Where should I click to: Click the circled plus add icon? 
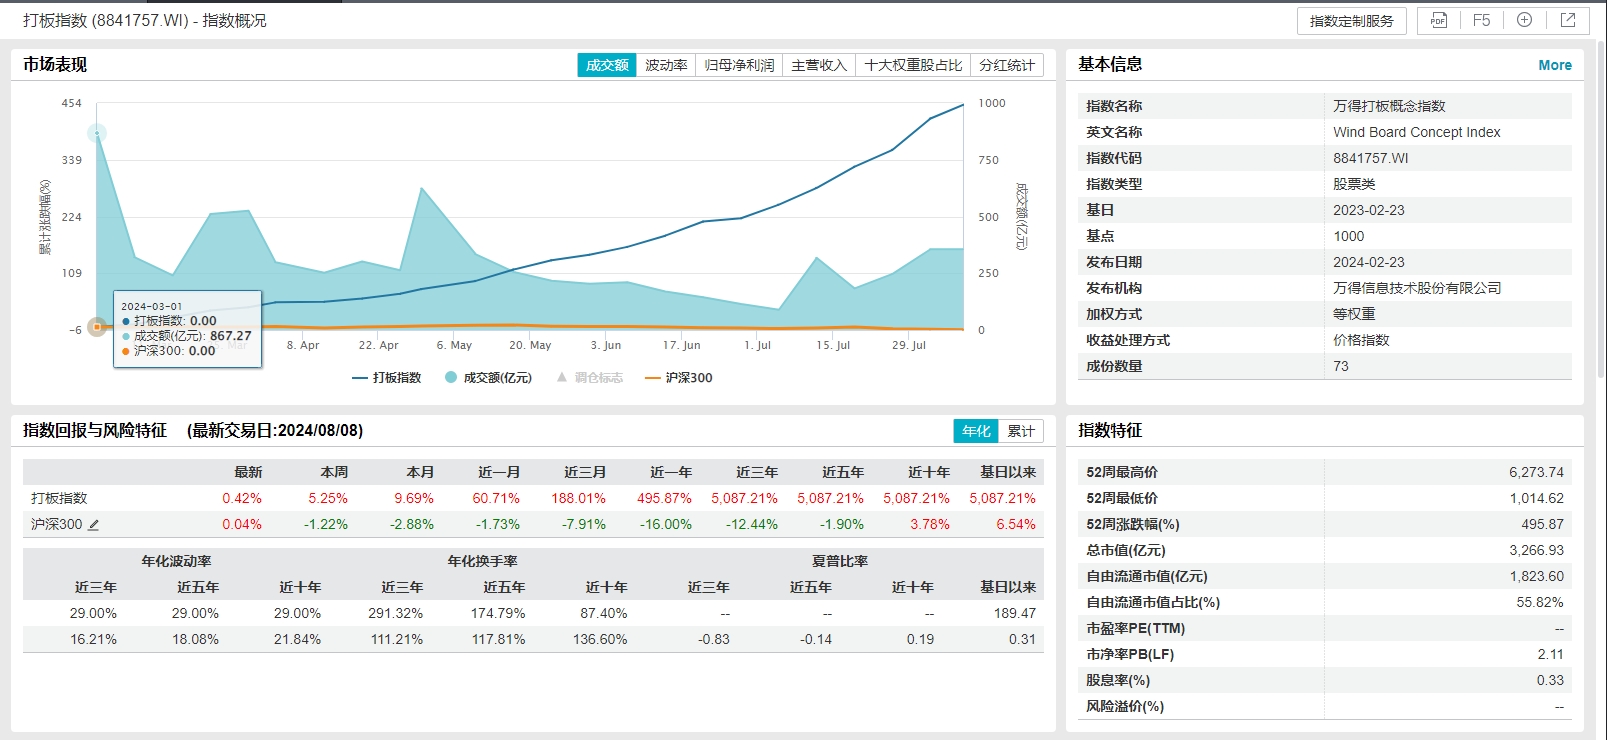coord(1524,21)
